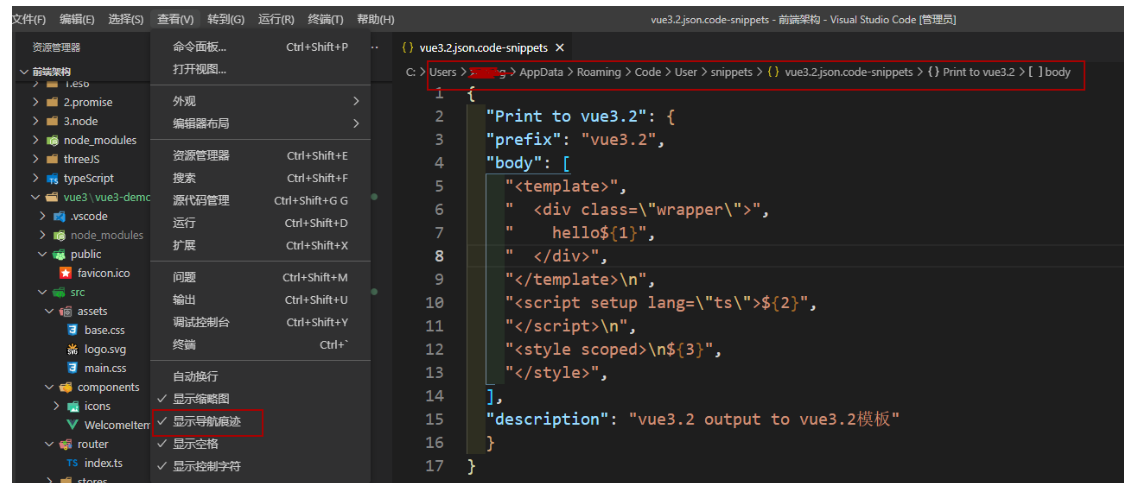Expand the .vscode folder chevron
1124x483 pixels.
tap(44, 216)
